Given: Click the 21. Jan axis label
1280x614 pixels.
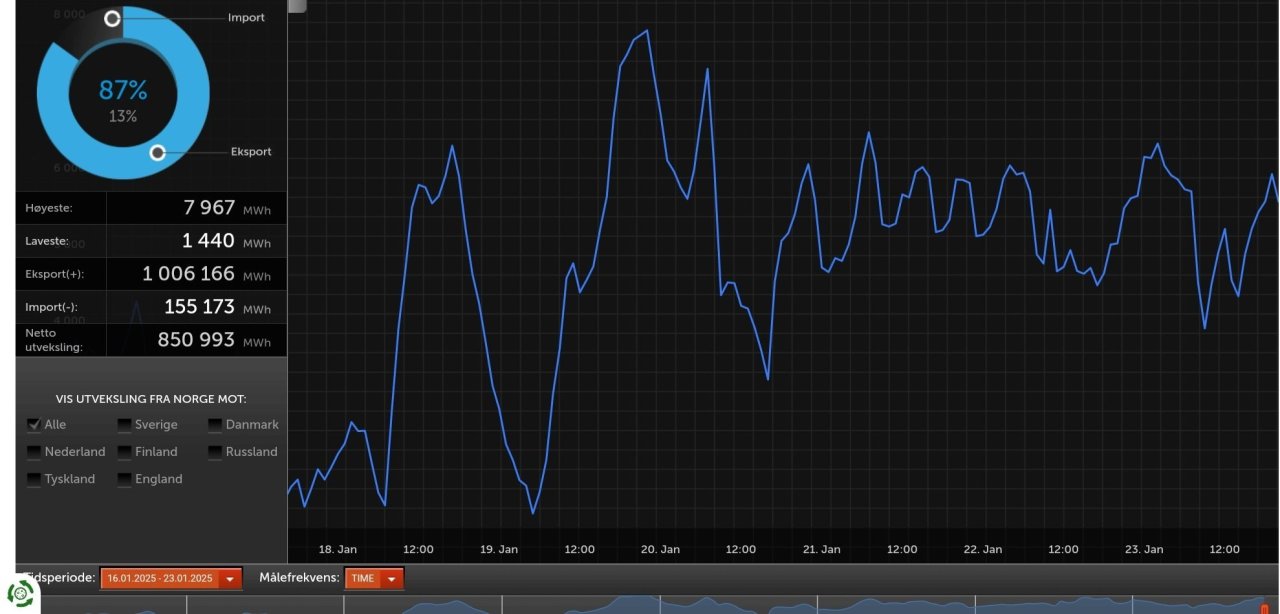Looking at the screenshot, I should click(821, 549).
